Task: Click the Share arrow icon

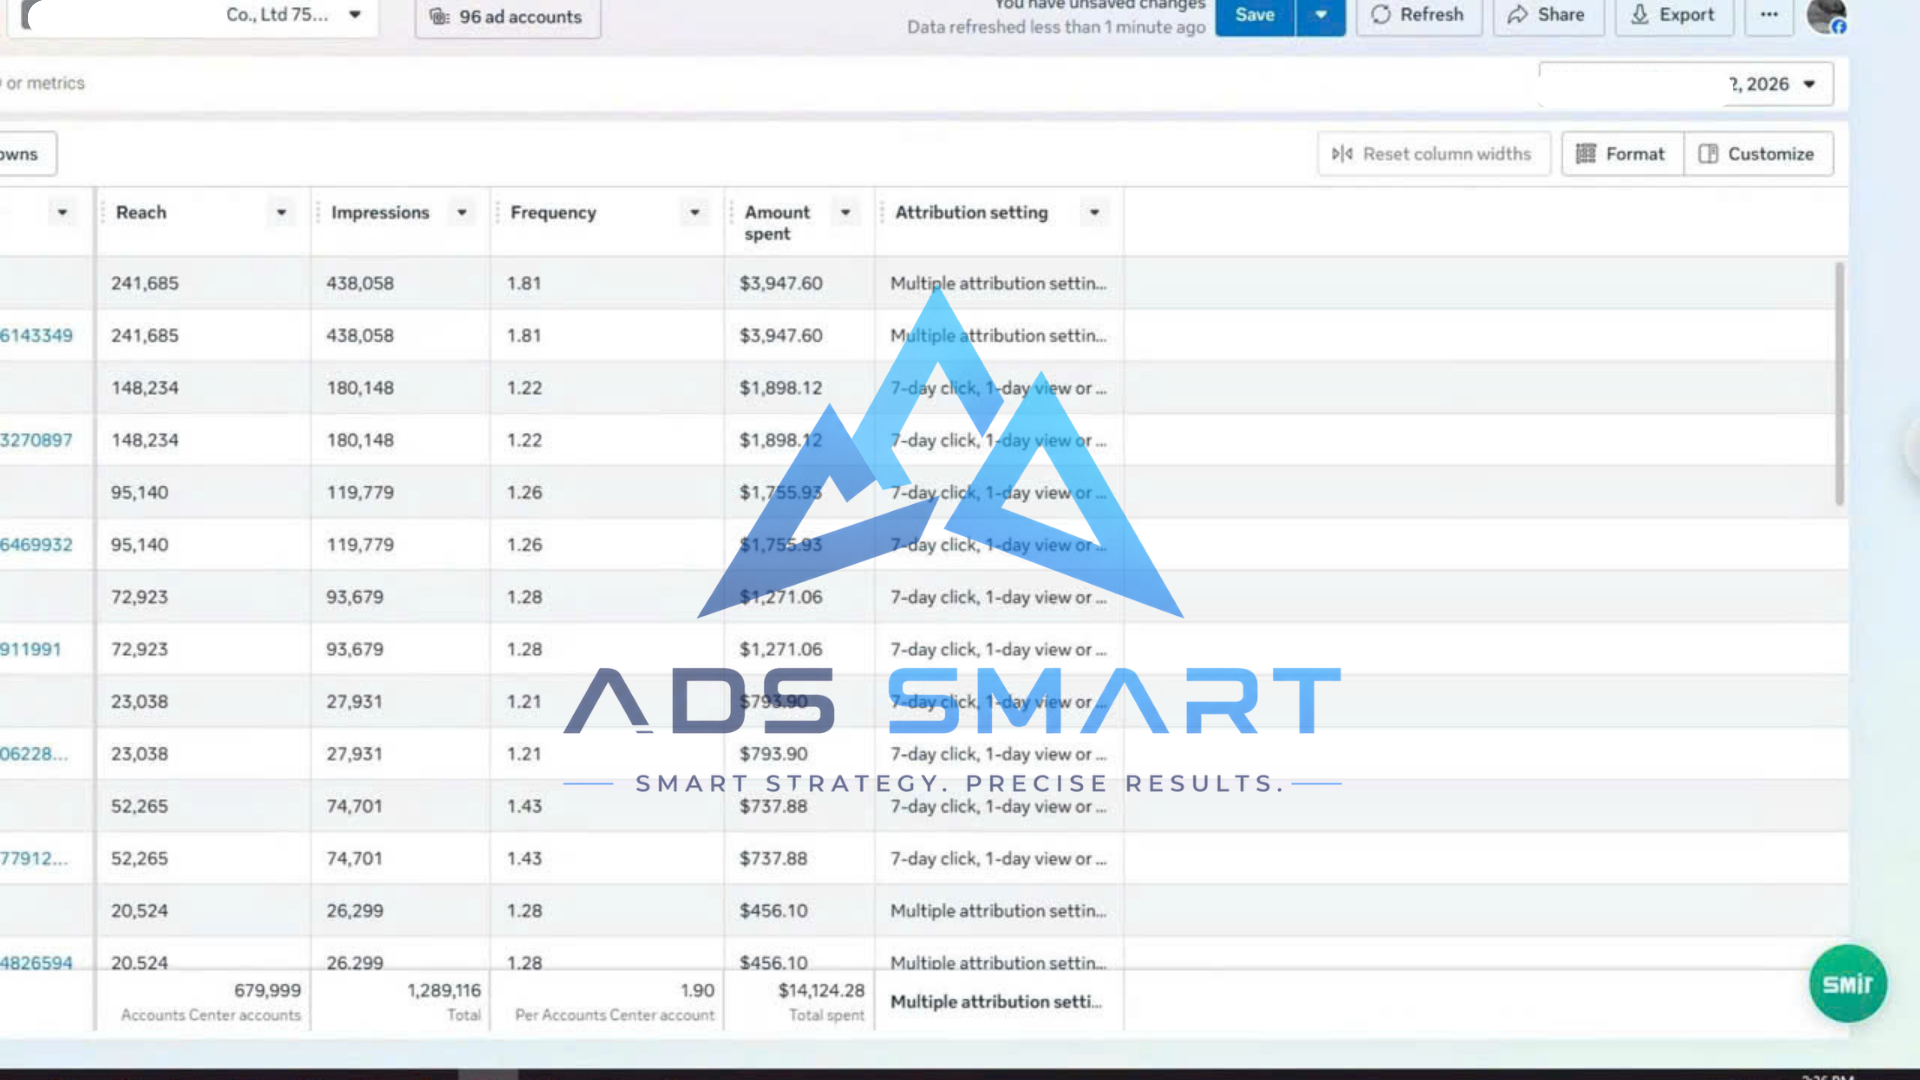Action: [1517, 15]
